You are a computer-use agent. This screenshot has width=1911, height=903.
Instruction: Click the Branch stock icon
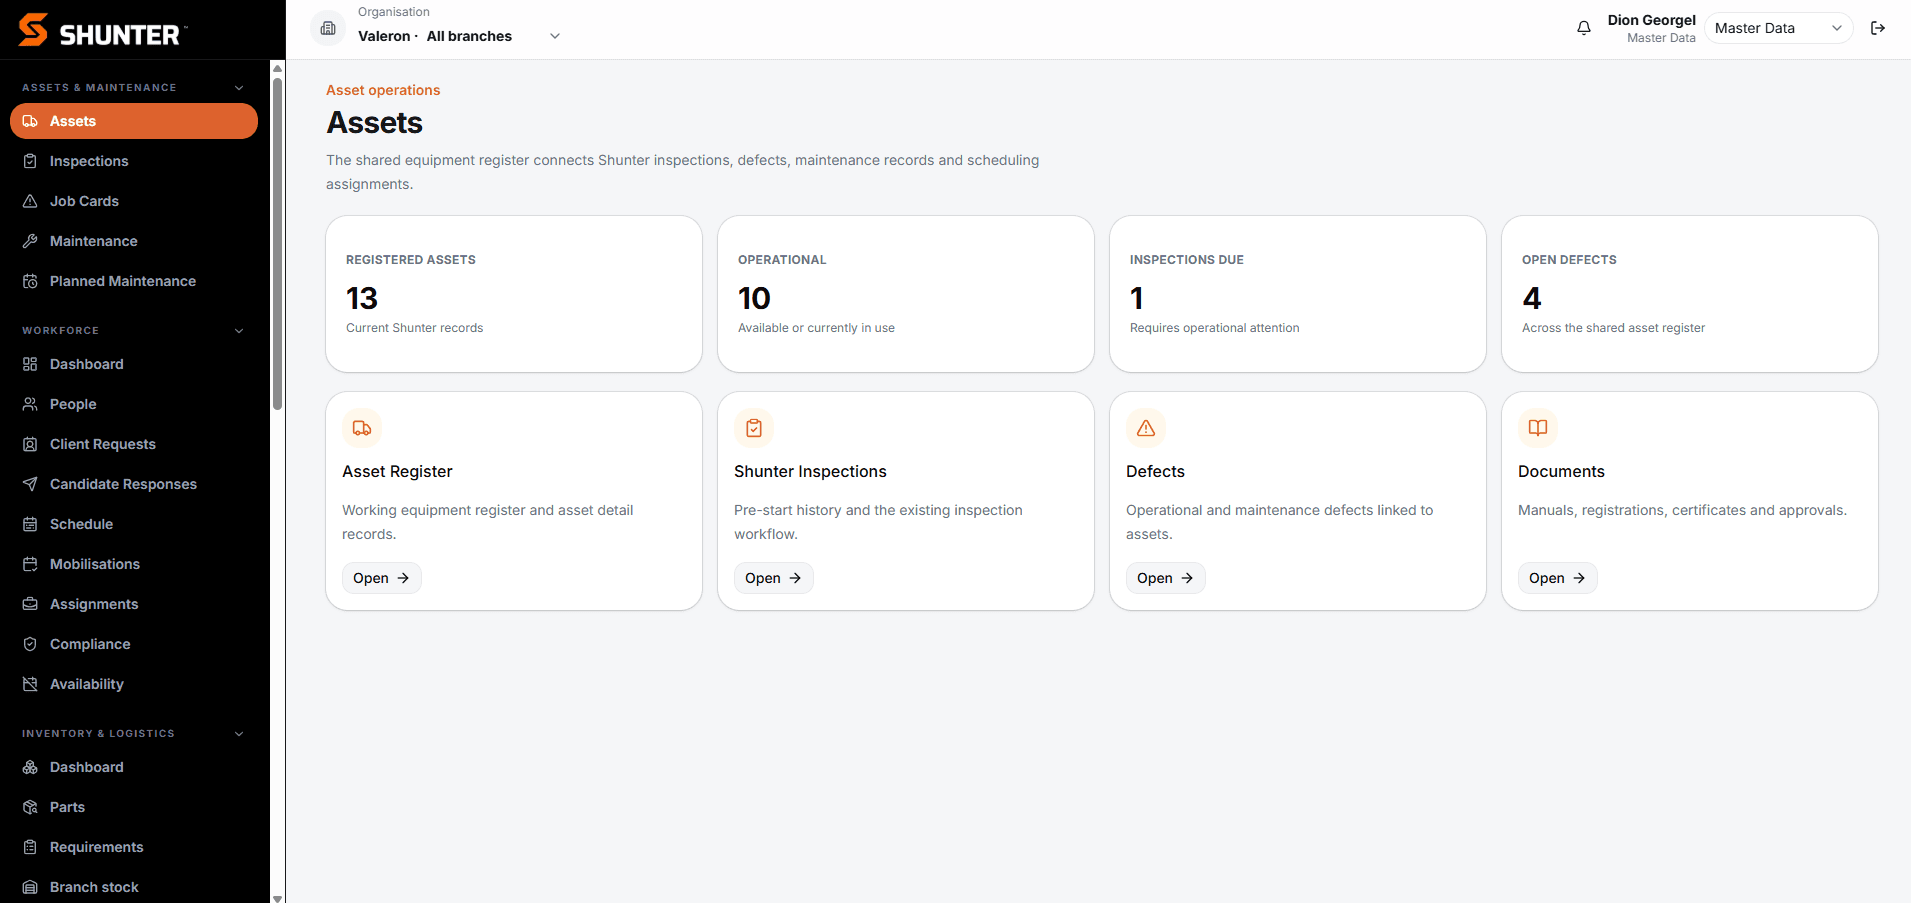[x=30, y=887]
